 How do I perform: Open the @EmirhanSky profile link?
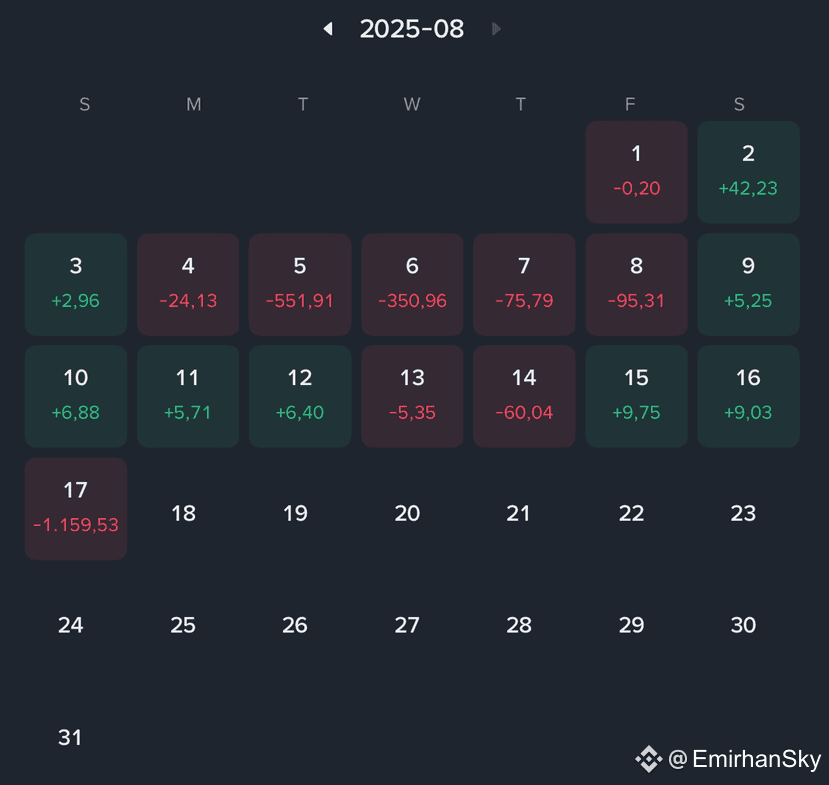coord(744,759)
